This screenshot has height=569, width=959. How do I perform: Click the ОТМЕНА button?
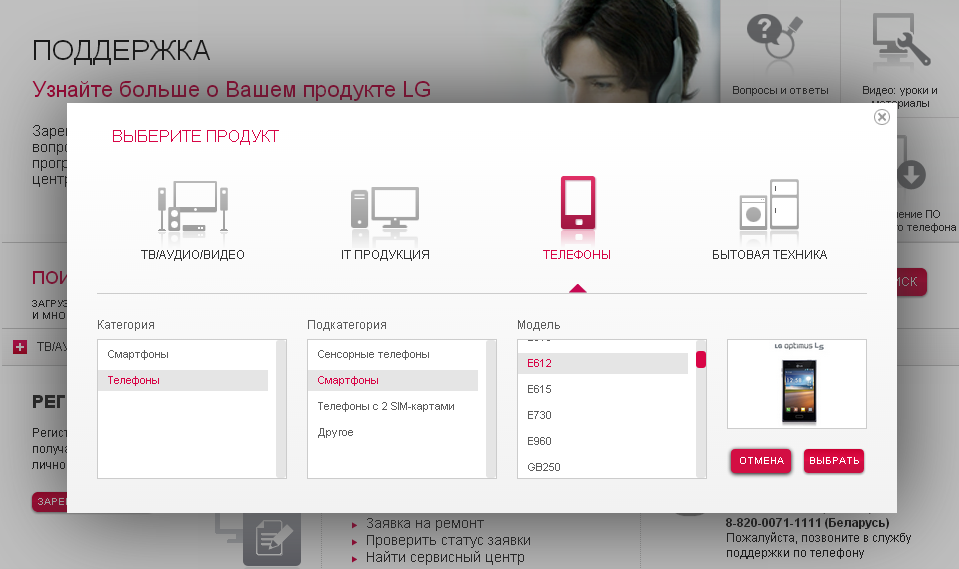[761, 461]
